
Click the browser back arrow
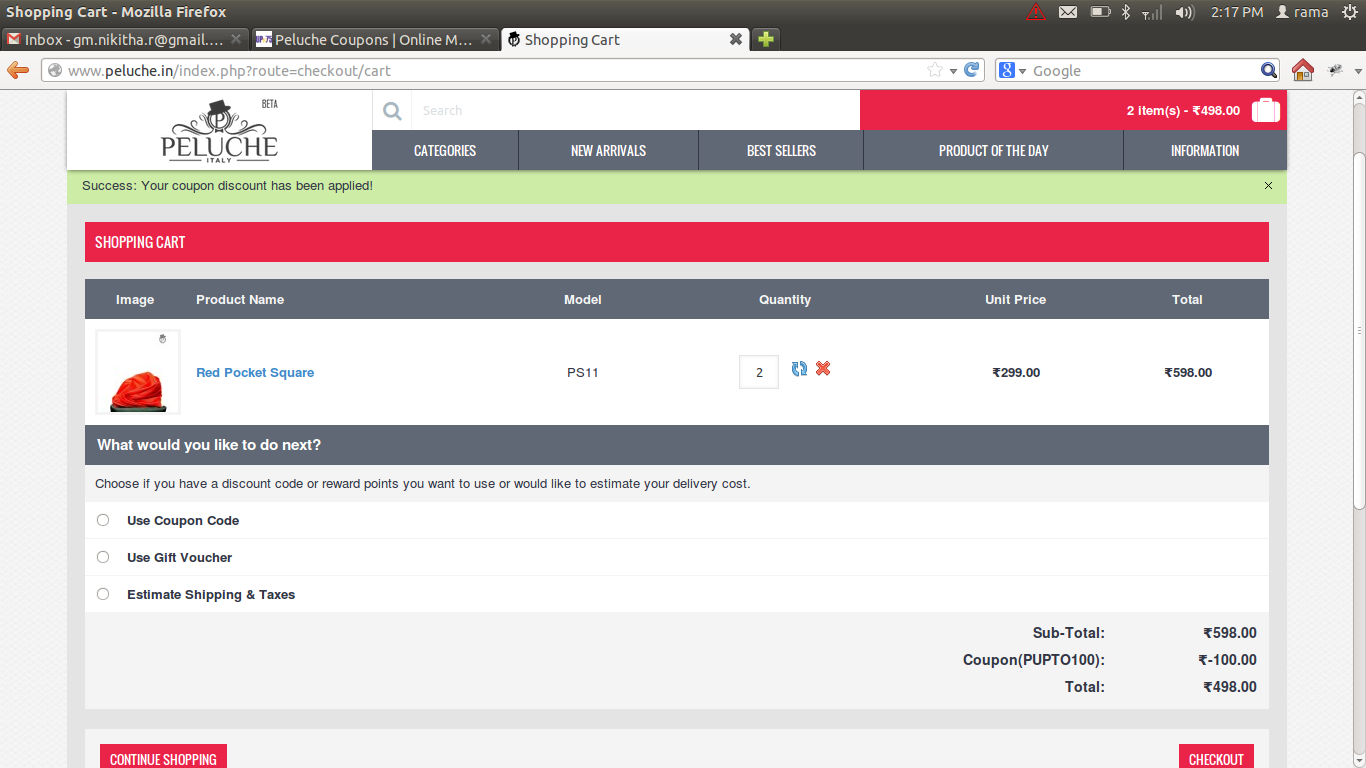point(18,70)
